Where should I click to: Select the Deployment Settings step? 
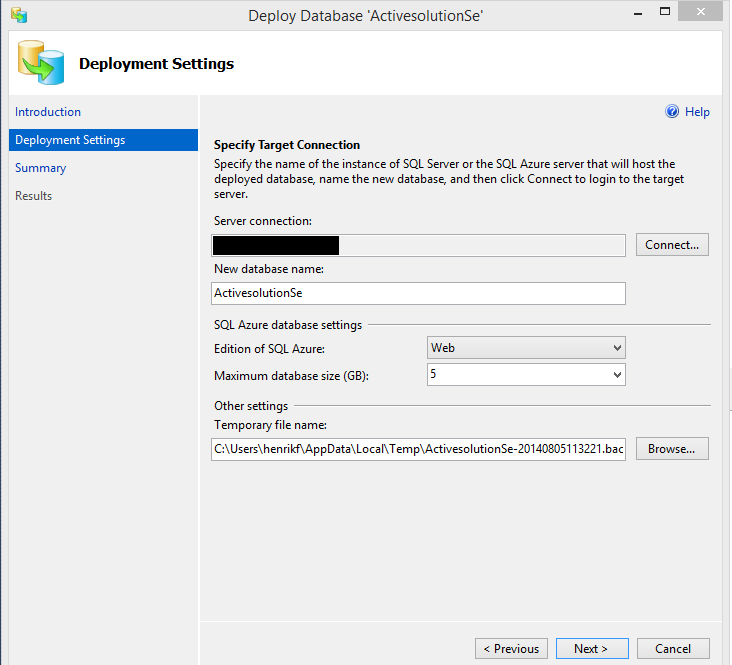(x=103, y=140)
